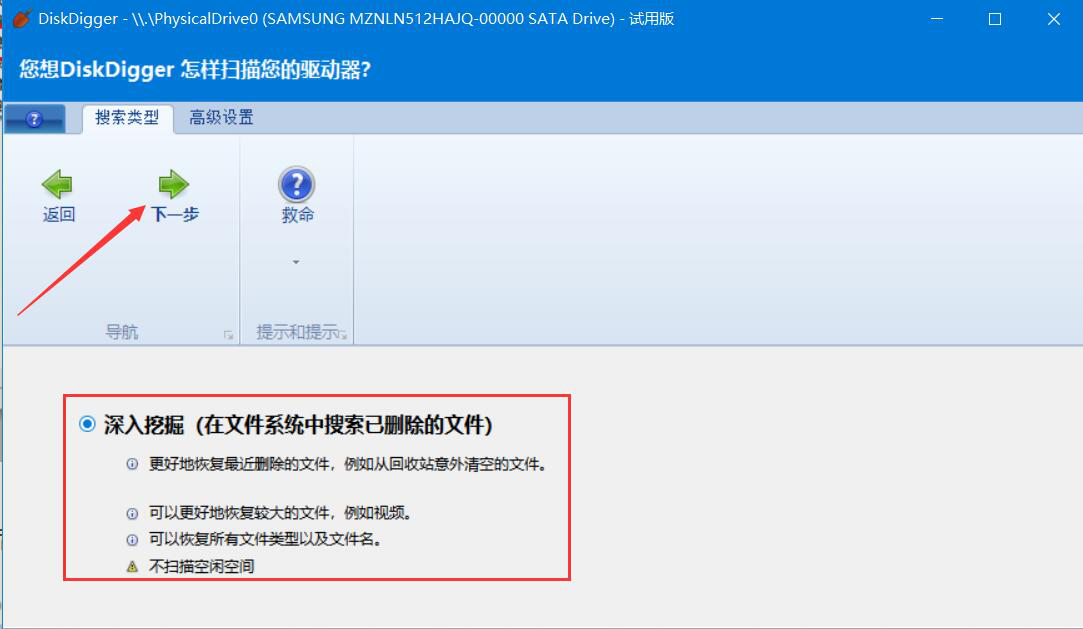The height and width of the screenshot is (629, 1083).
Task: Switch to the 搜索类型 tab
Action: [127, 118]
